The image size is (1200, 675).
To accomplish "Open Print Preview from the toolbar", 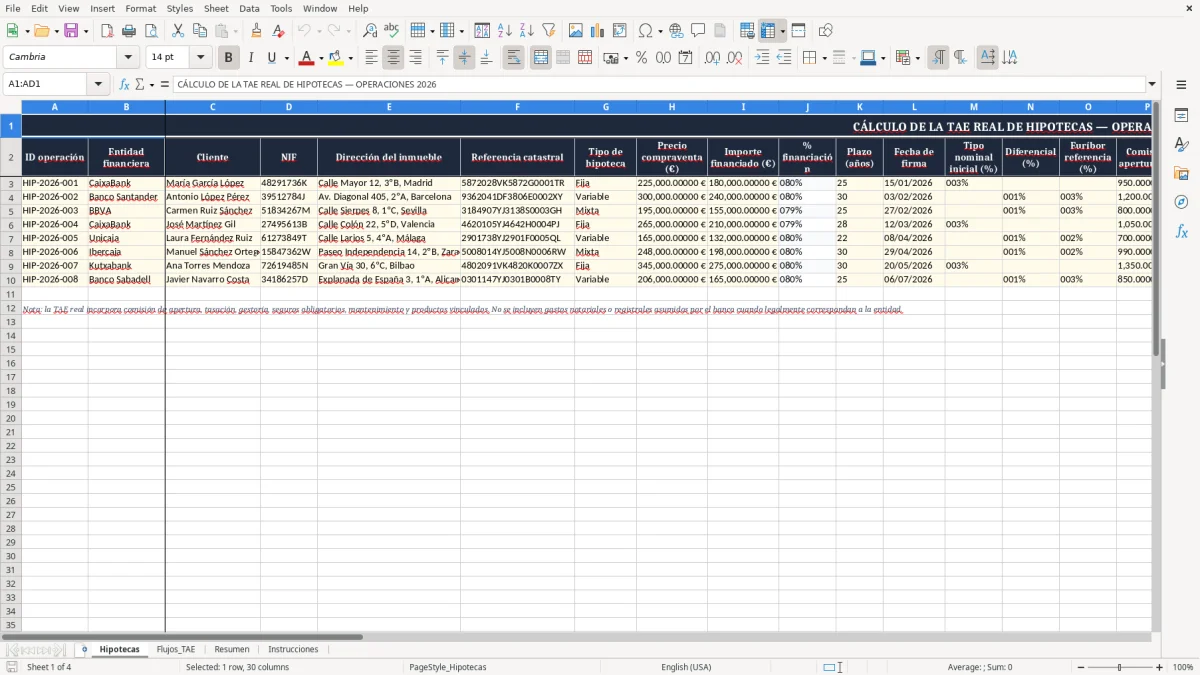I will [x=151, y=31].
